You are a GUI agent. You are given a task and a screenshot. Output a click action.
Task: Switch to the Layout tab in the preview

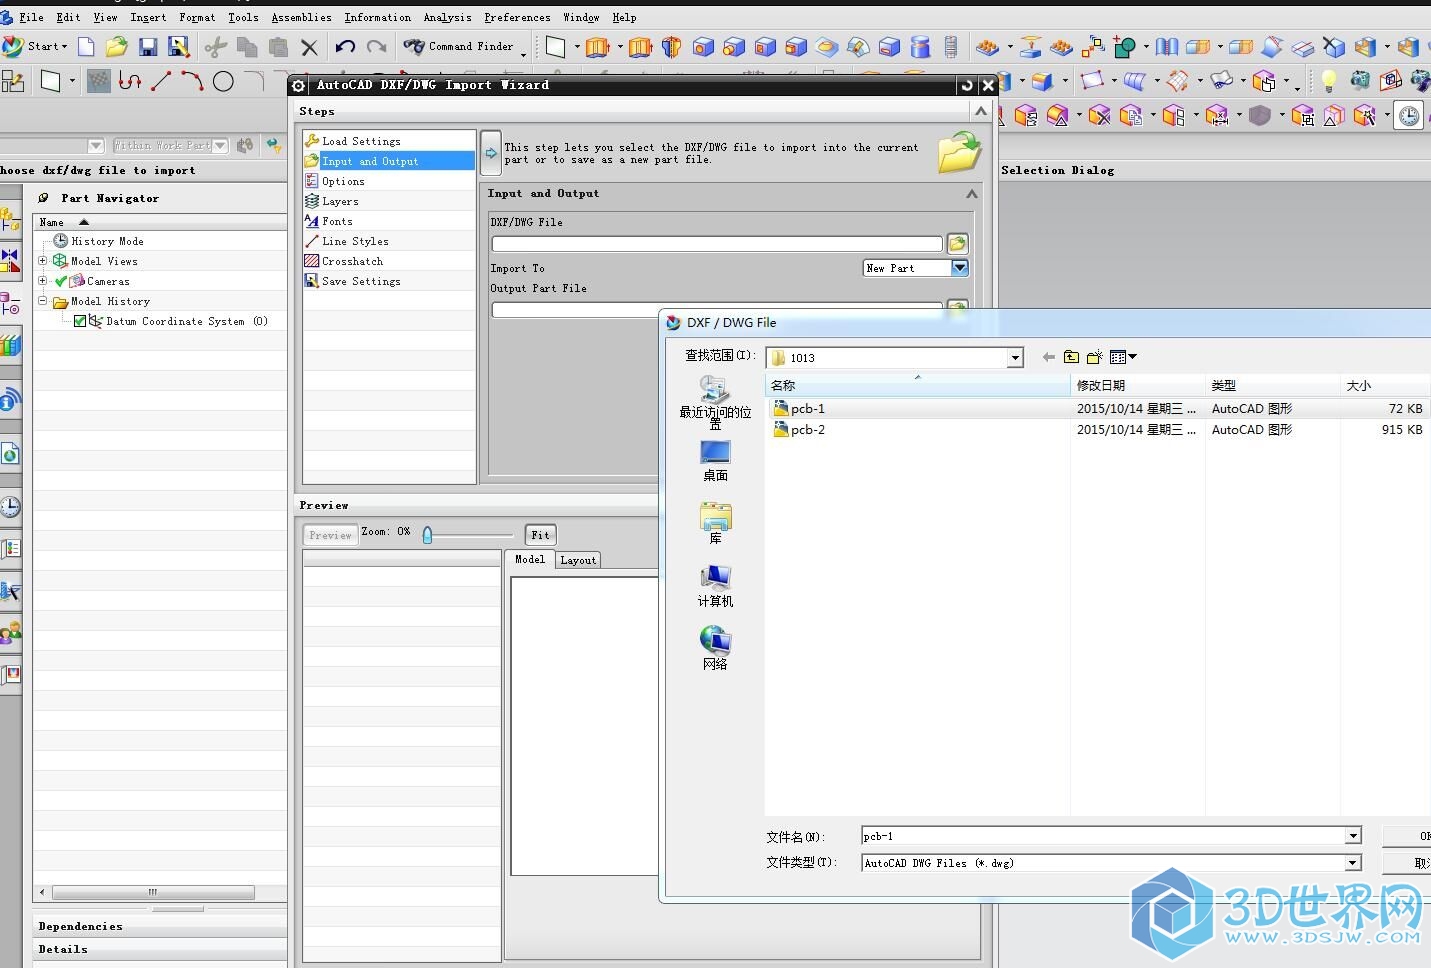[x=578, y=560]
